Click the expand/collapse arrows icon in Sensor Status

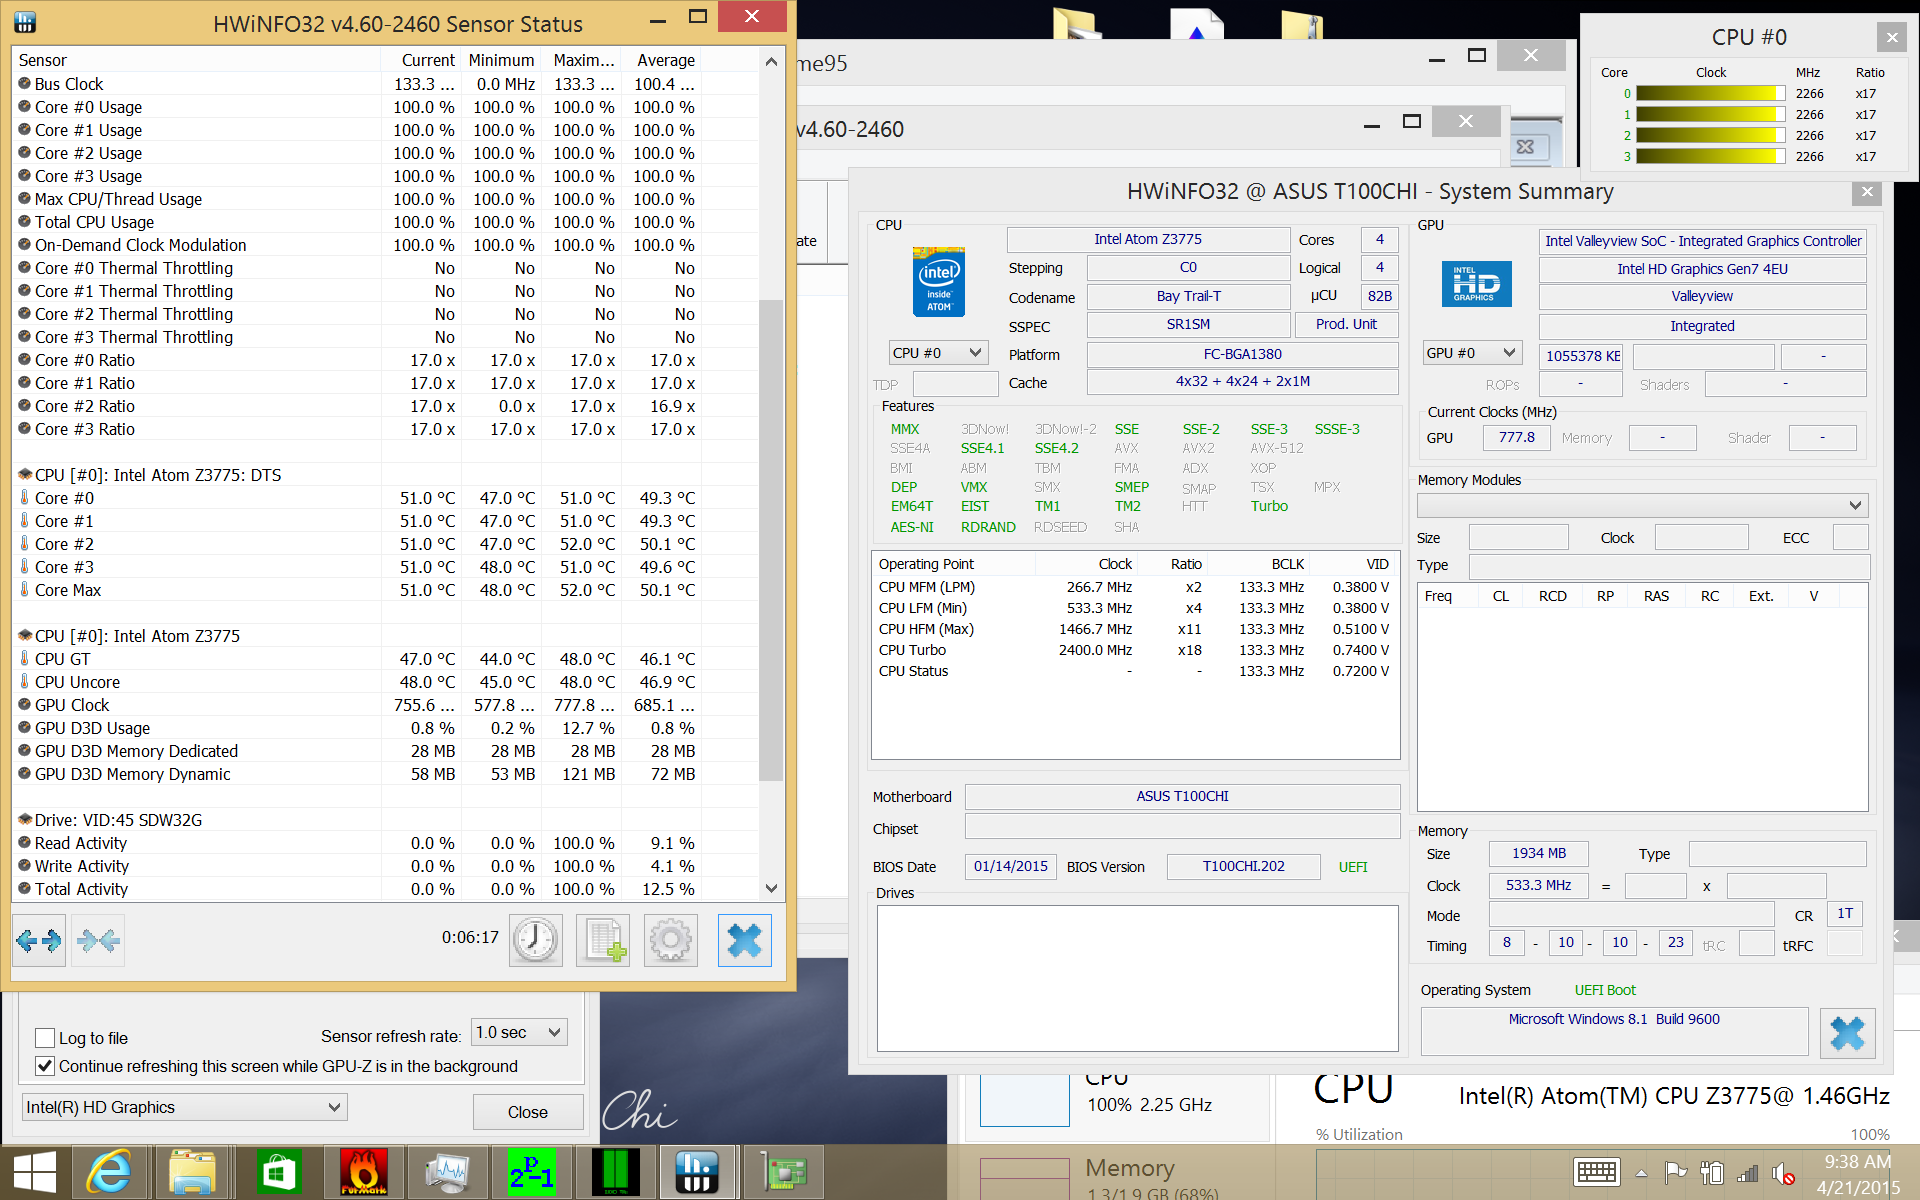coord(39,940)
